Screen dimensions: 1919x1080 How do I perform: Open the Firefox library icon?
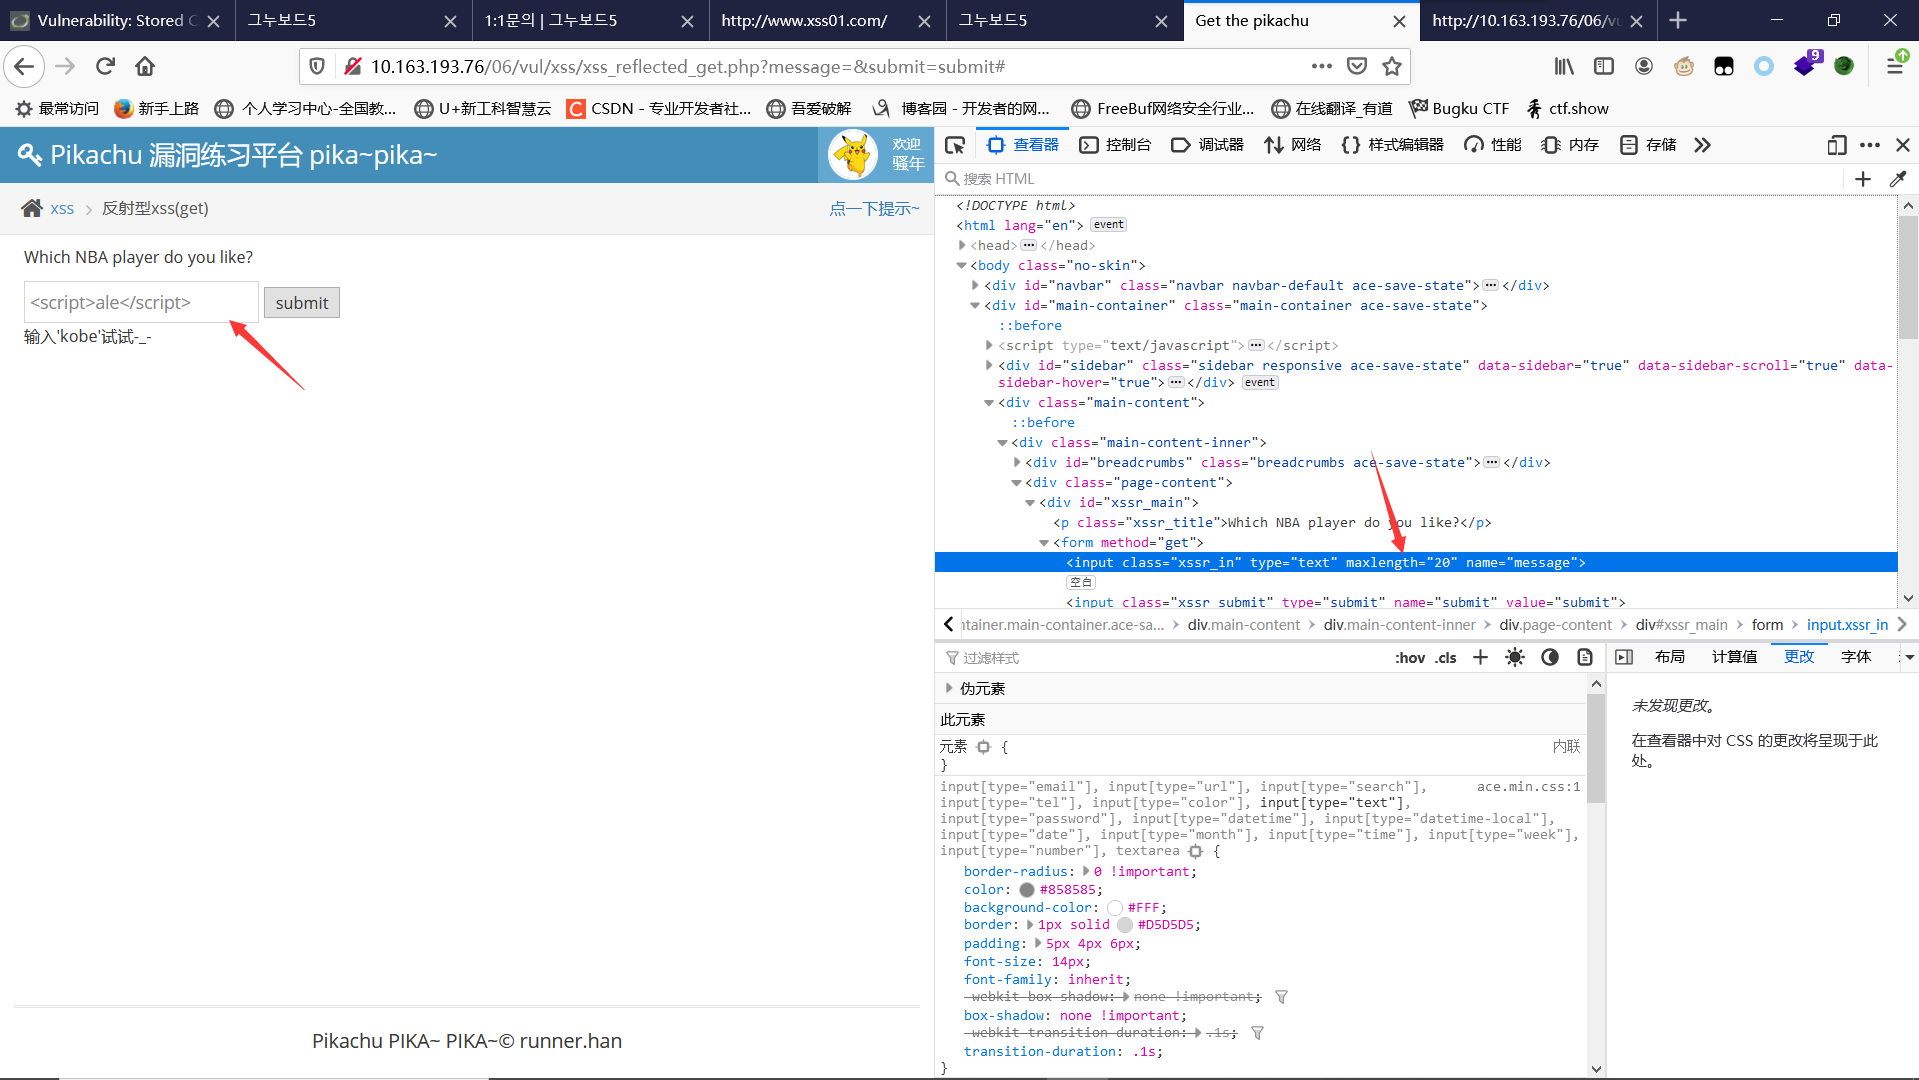[1564, 66]
